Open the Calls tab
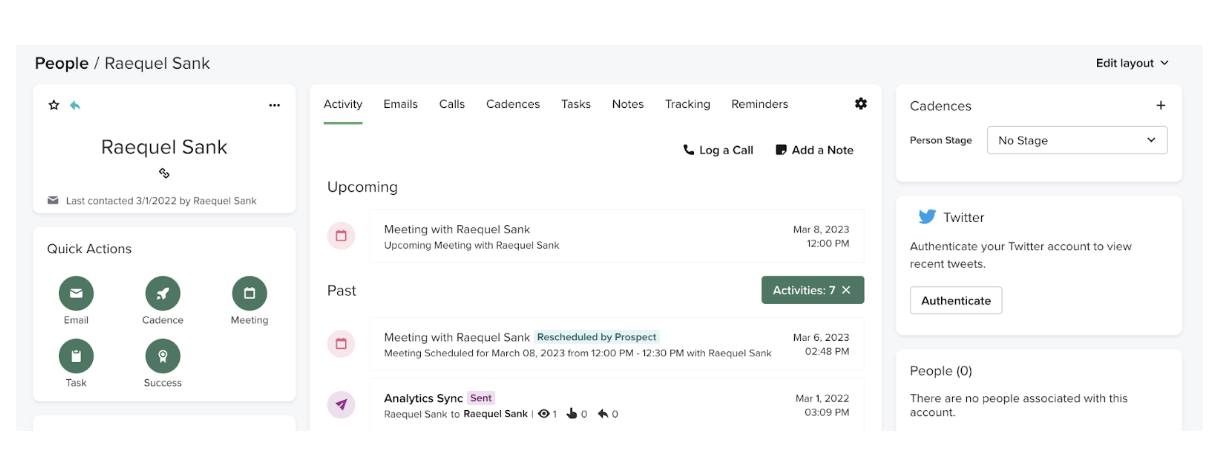 coord(452,104)
